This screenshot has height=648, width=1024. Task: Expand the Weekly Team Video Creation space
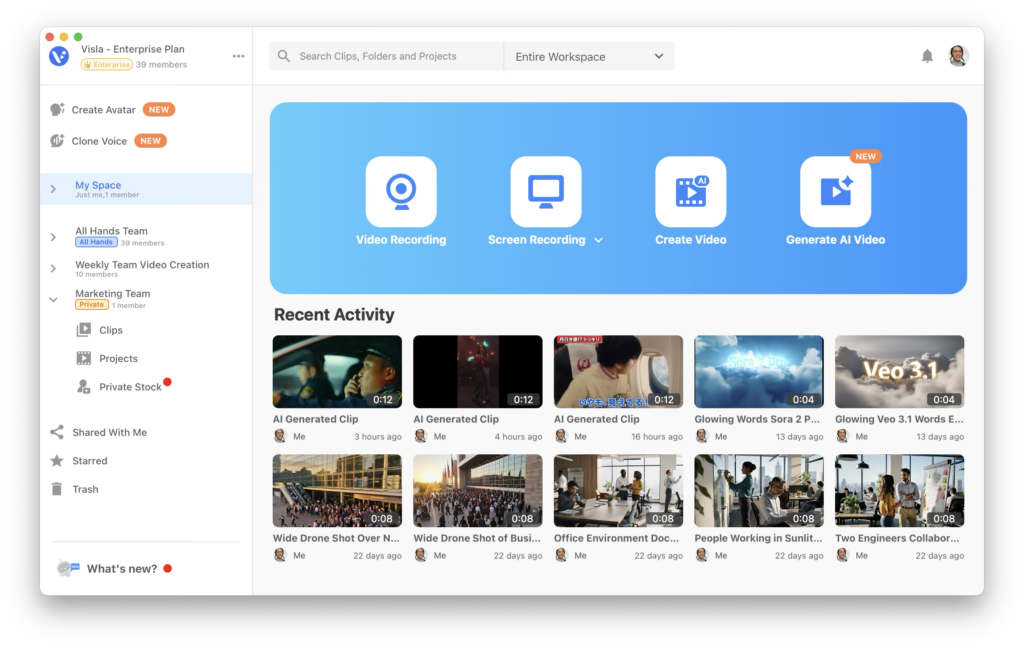pos(53,269)
